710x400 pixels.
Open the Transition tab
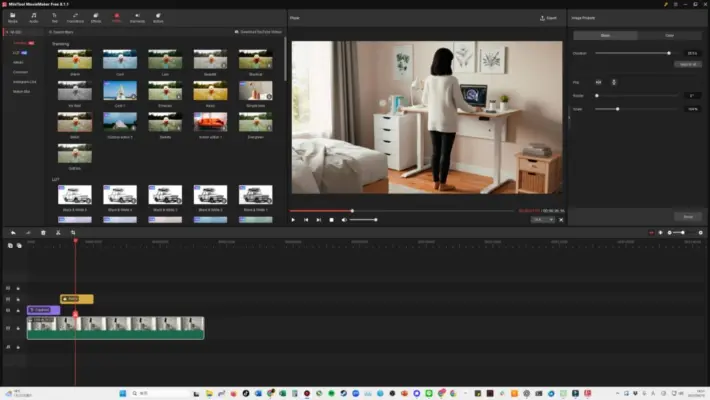pyautogui.click(x=75, y=18)
